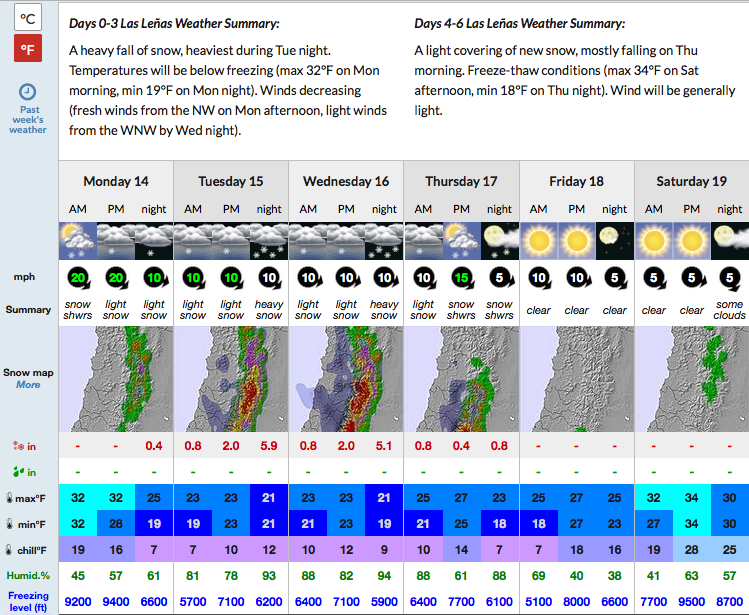
Task: Select the Saturday 19 column header
Action: [692, 181]
